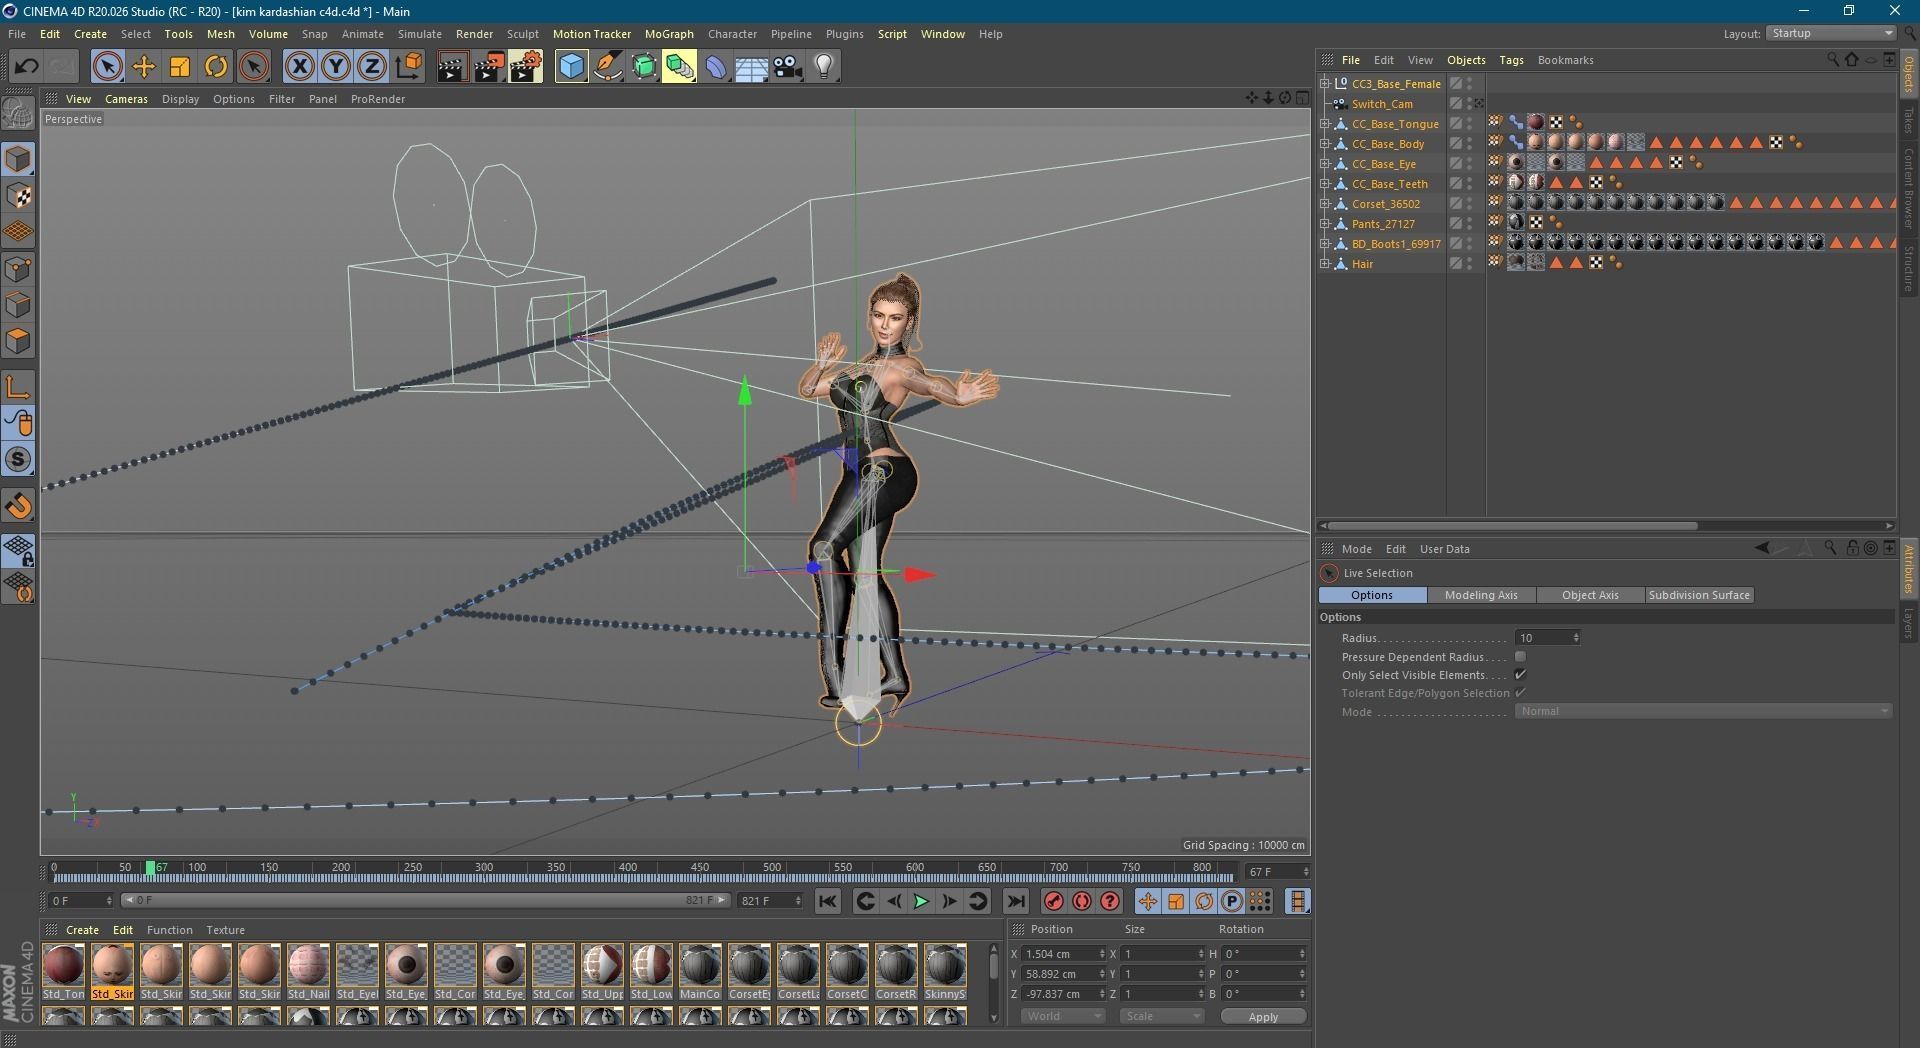The image size is (1920, 1048).
Task: Click the Coordinate System icon
Action: [x=408, y=67]
